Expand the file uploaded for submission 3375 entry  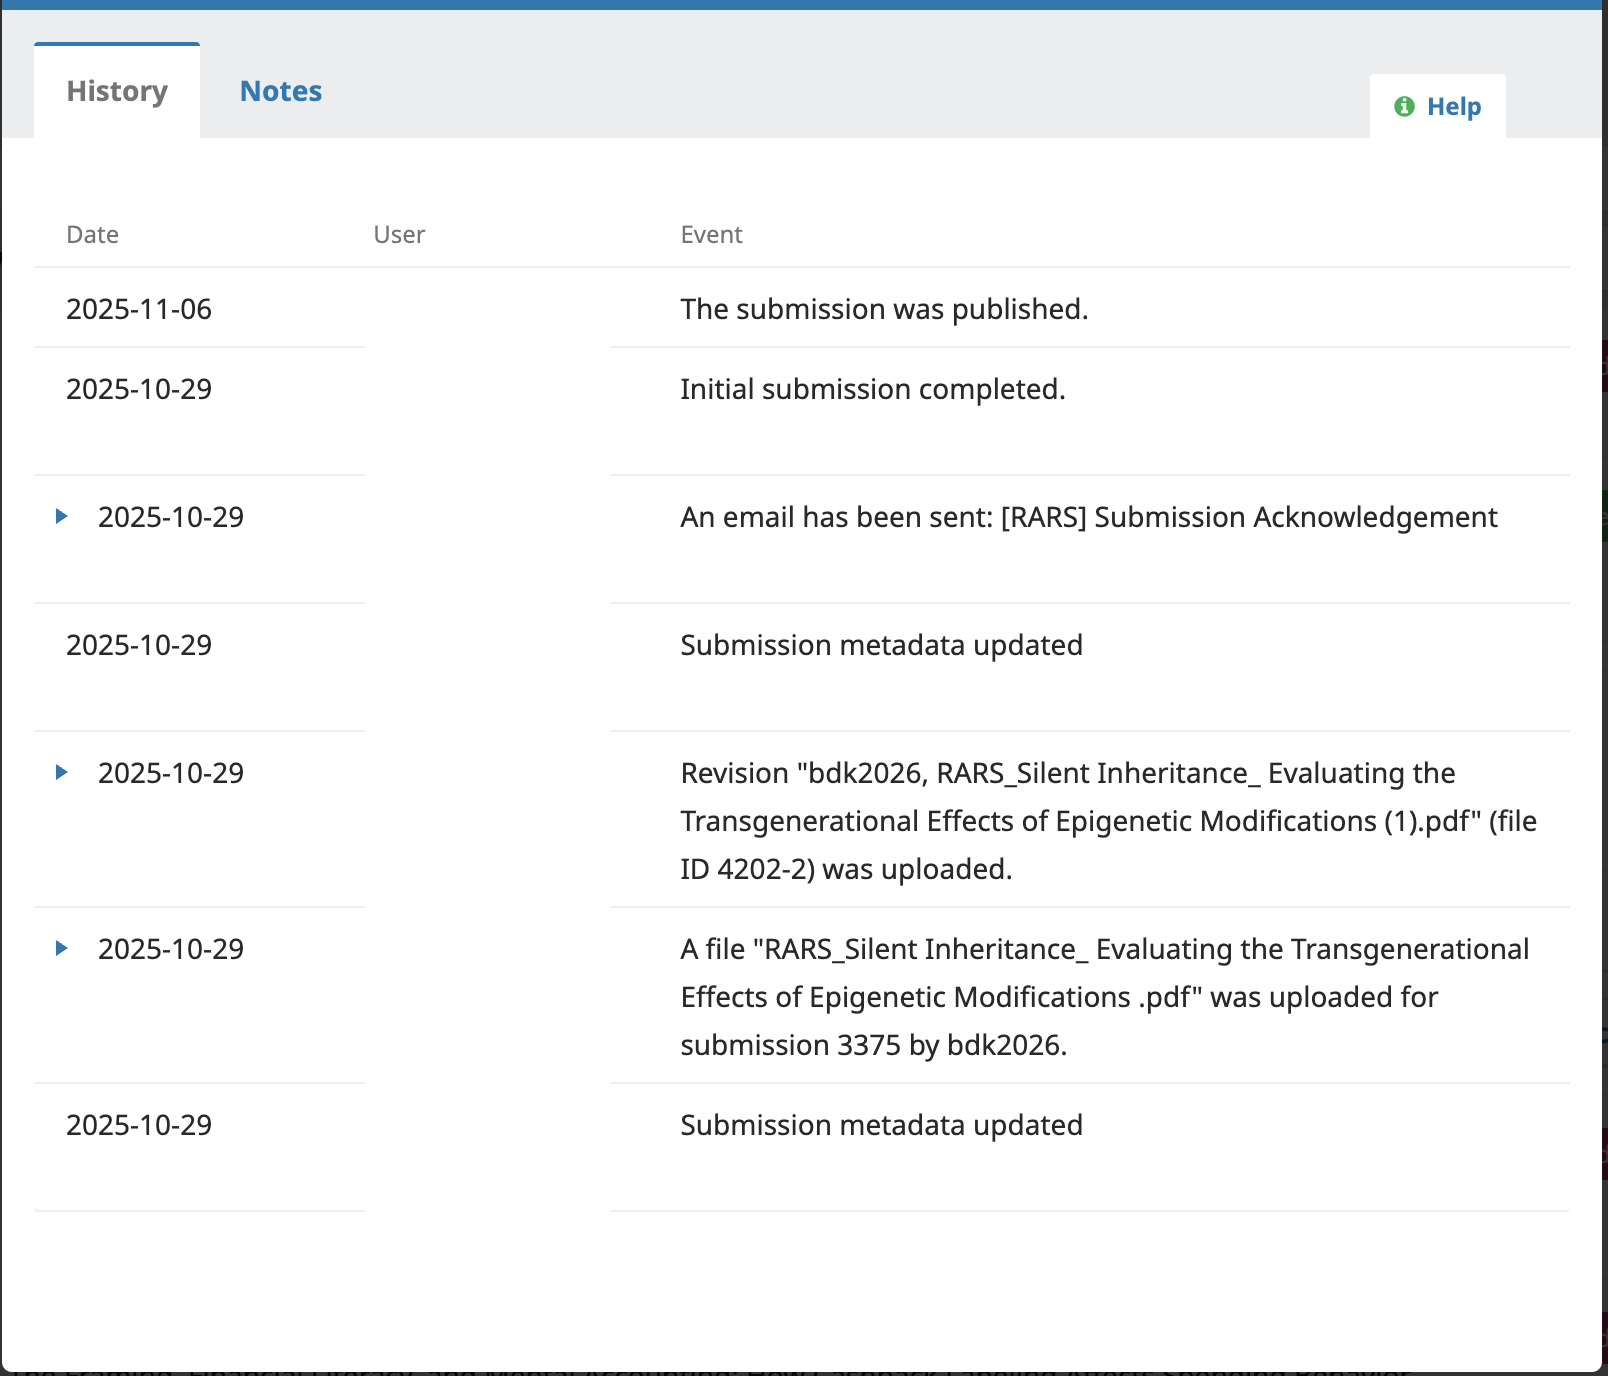[62, 949]
